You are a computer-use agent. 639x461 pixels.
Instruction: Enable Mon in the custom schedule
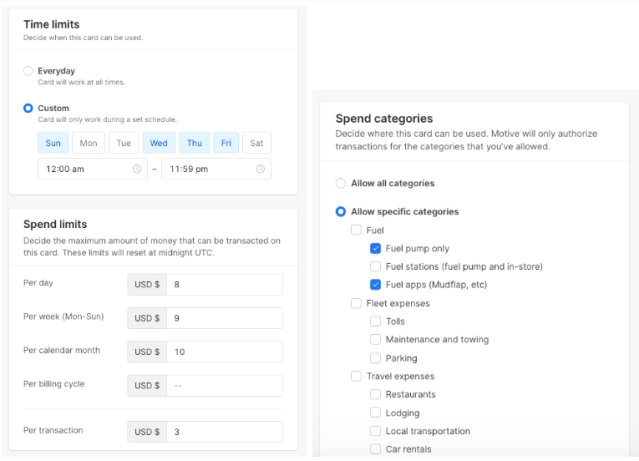tap(88, 143)
